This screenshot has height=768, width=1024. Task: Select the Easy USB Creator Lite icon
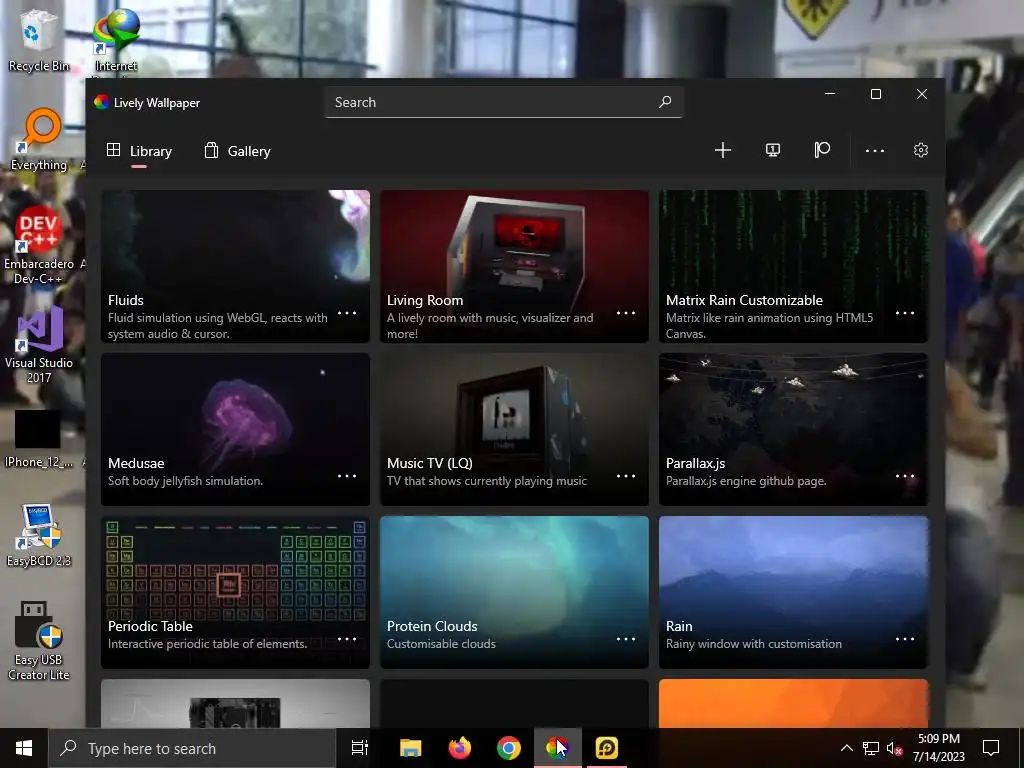point(39,641)
